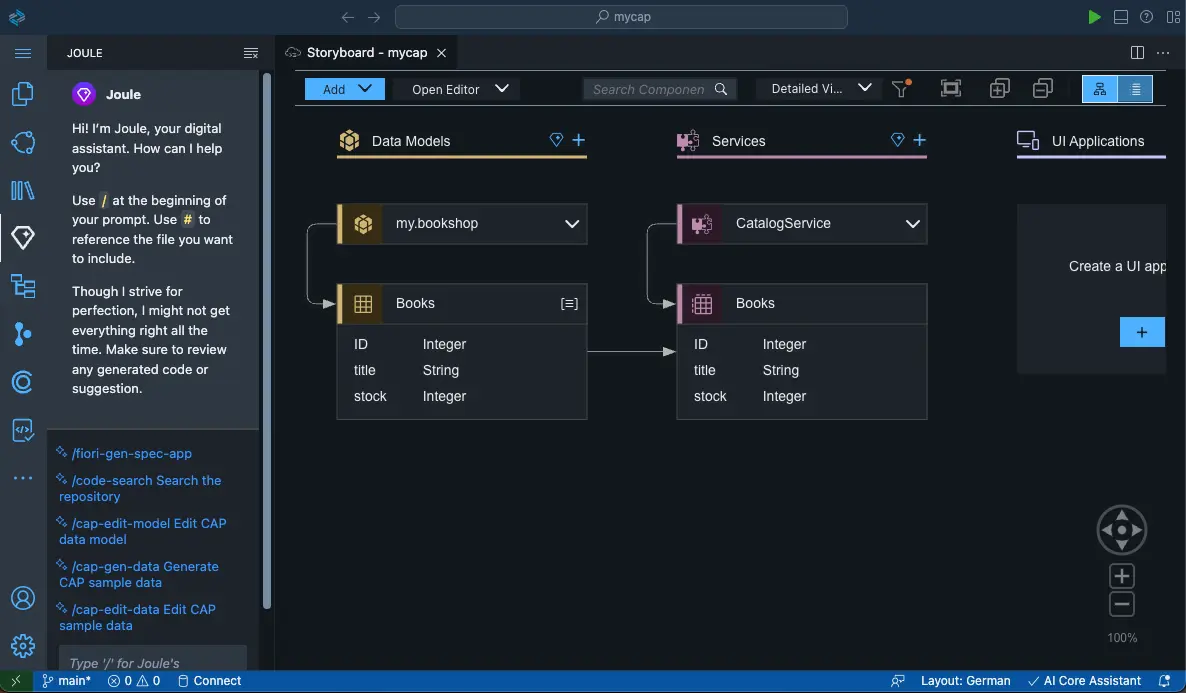Go back with the left arrow
The image size is (1186, 693).
tap(347, 17)
